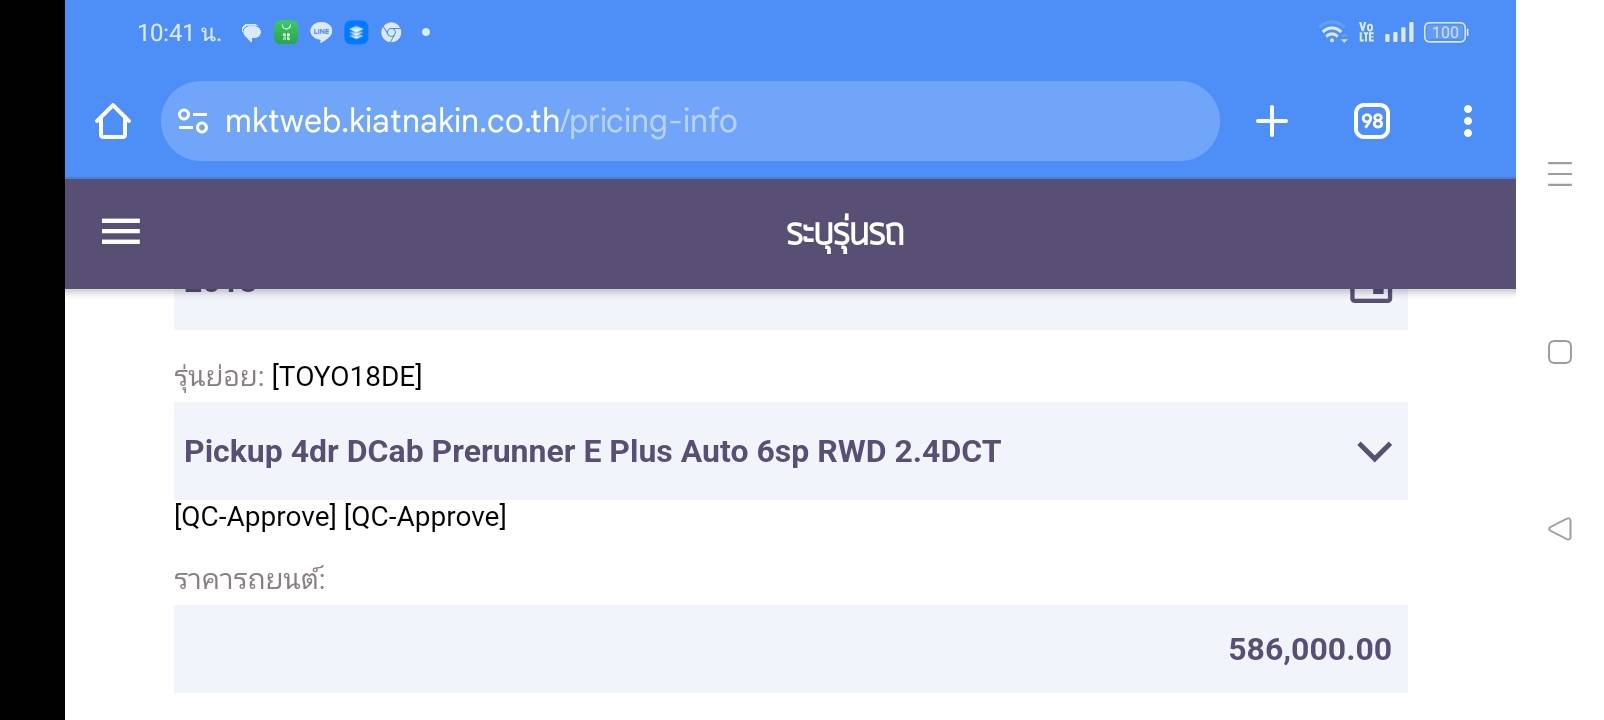Click the partially hidden year field
Image resolution: width=1604 pixels, height=720 pixels.
700,306
